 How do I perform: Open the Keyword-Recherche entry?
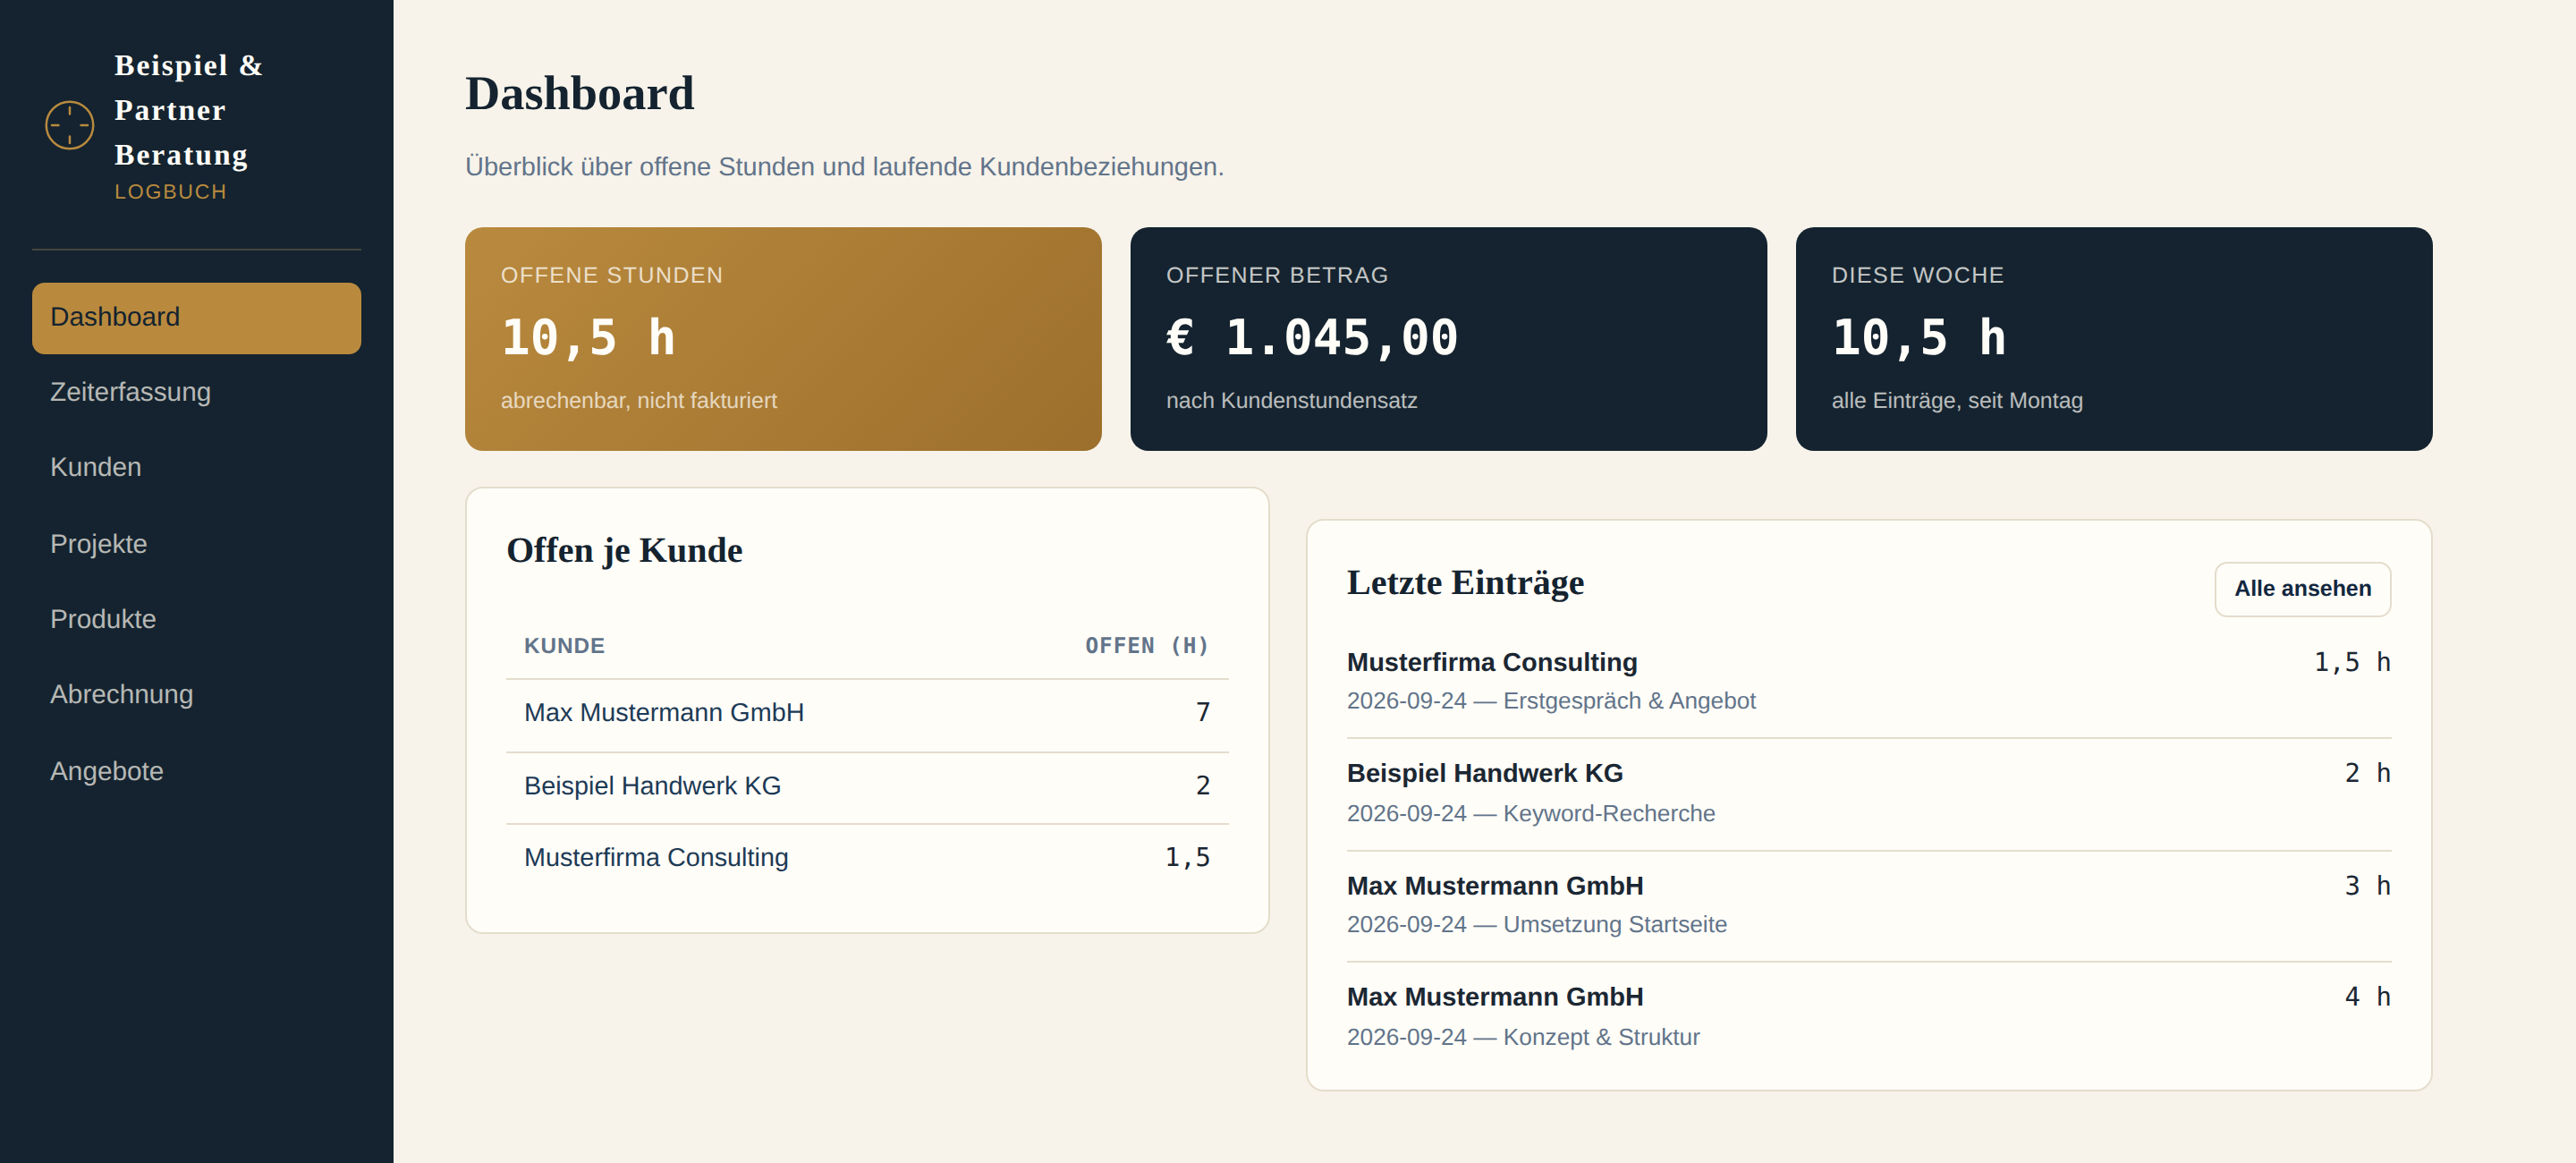click(1869, 794)
